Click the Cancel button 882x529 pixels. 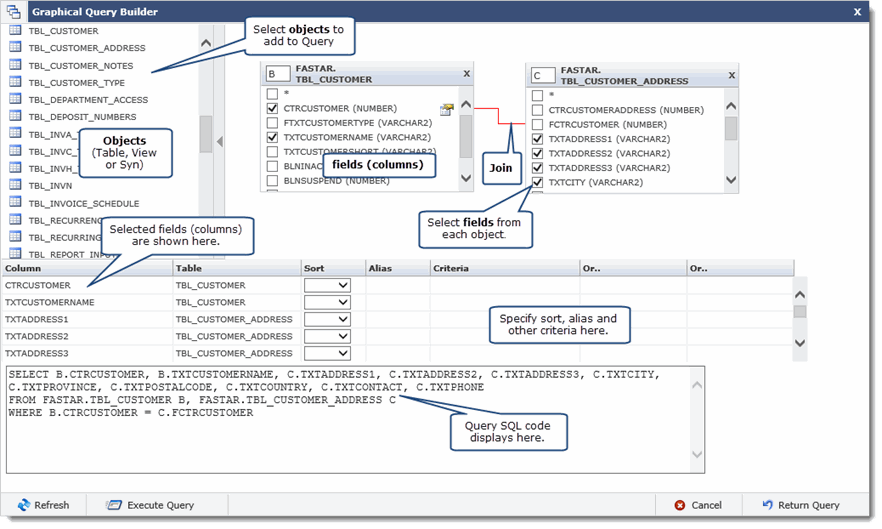pyautogui.click(x=698, y=505)
